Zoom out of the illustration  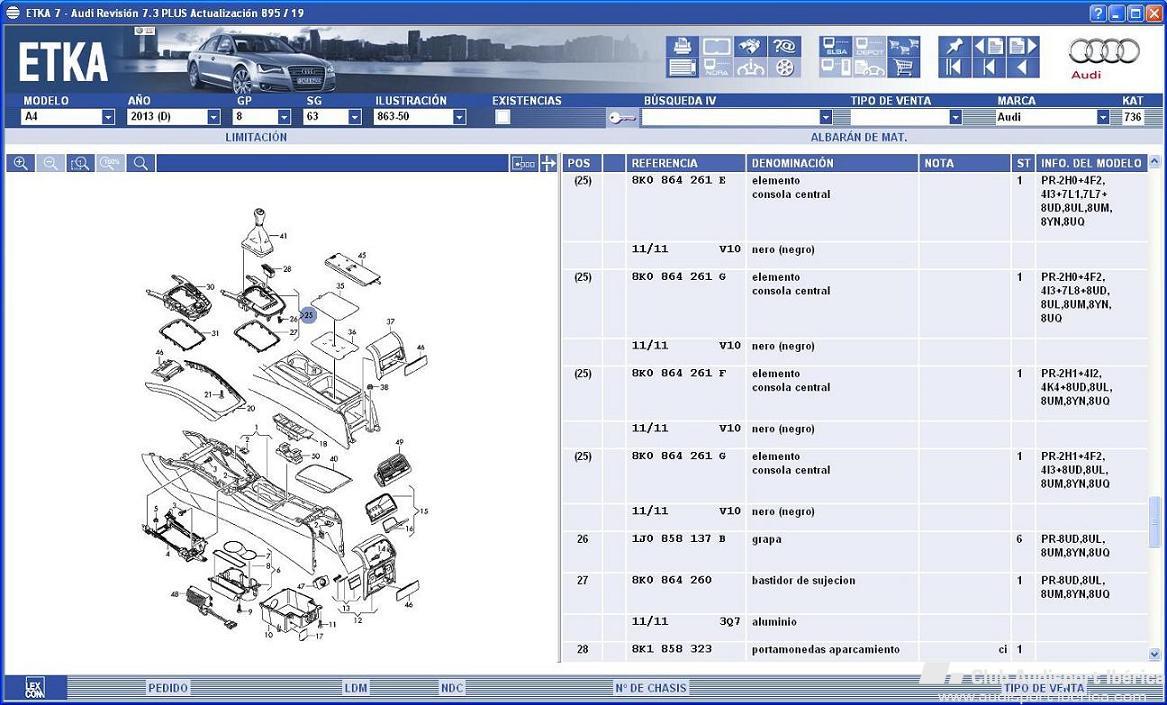tap(51, 163)
